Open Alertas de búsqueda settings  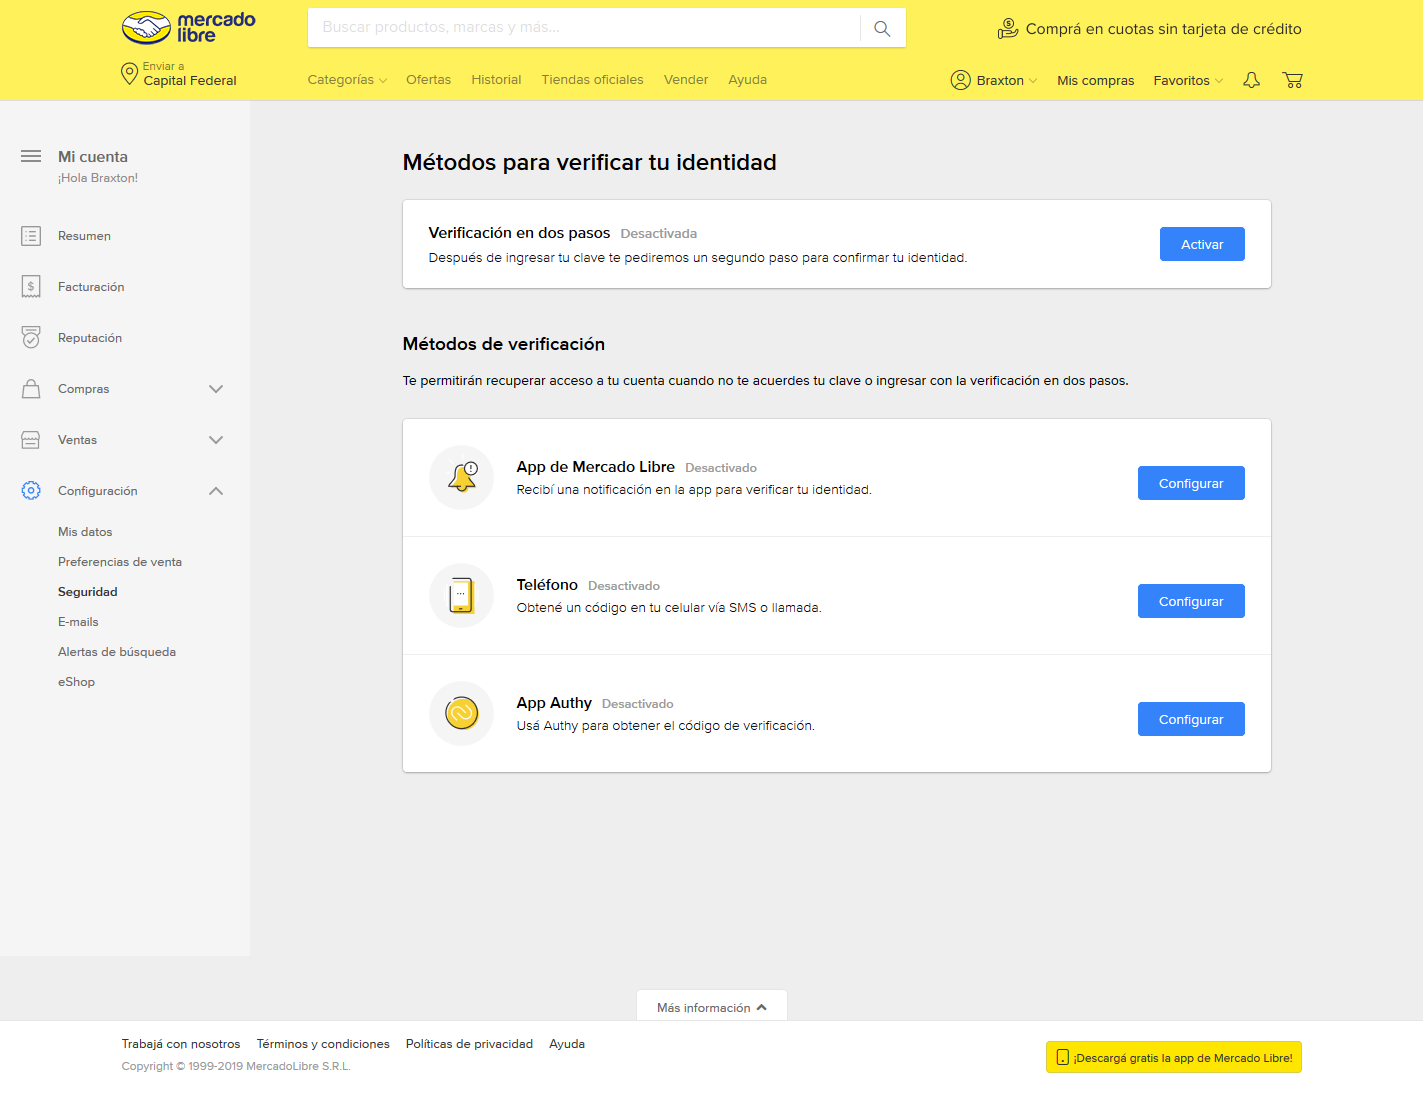tap(117, 652)
